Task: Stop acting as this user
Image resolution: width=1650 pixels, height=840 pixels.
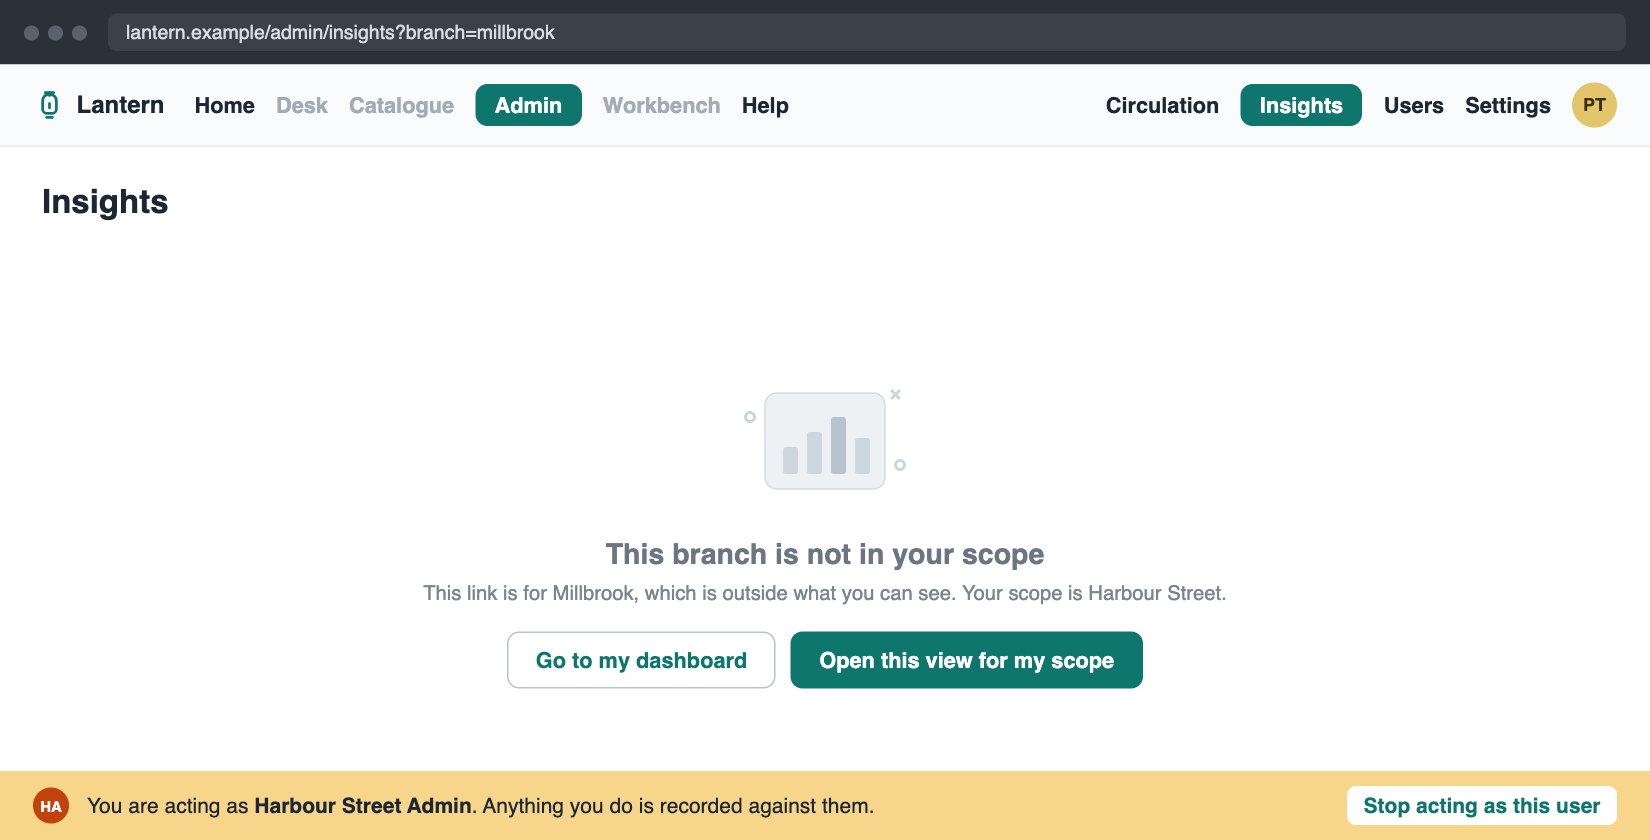Action: pos(1482,806)
